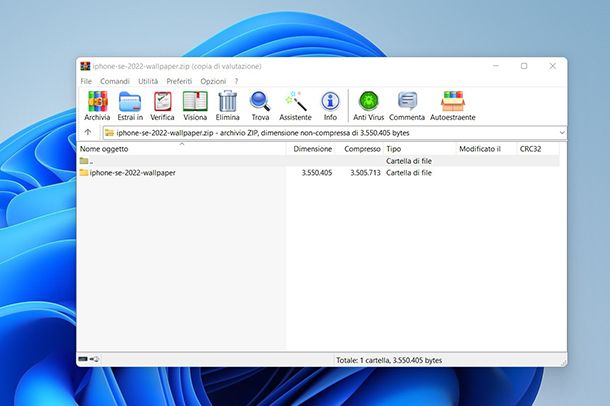Select the iphone-se-2022-wallpaper folder
610x406 pixels.
pos(128,173)
